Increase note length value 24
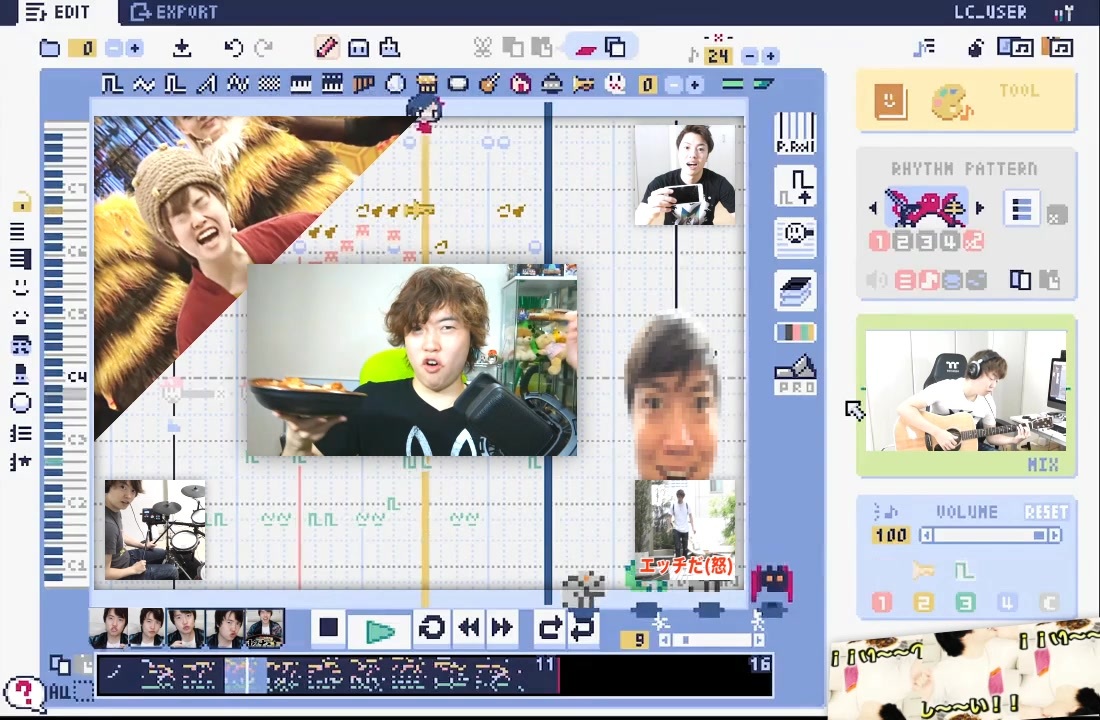The width and height of the screenshot is (1100, 720). 770,55
